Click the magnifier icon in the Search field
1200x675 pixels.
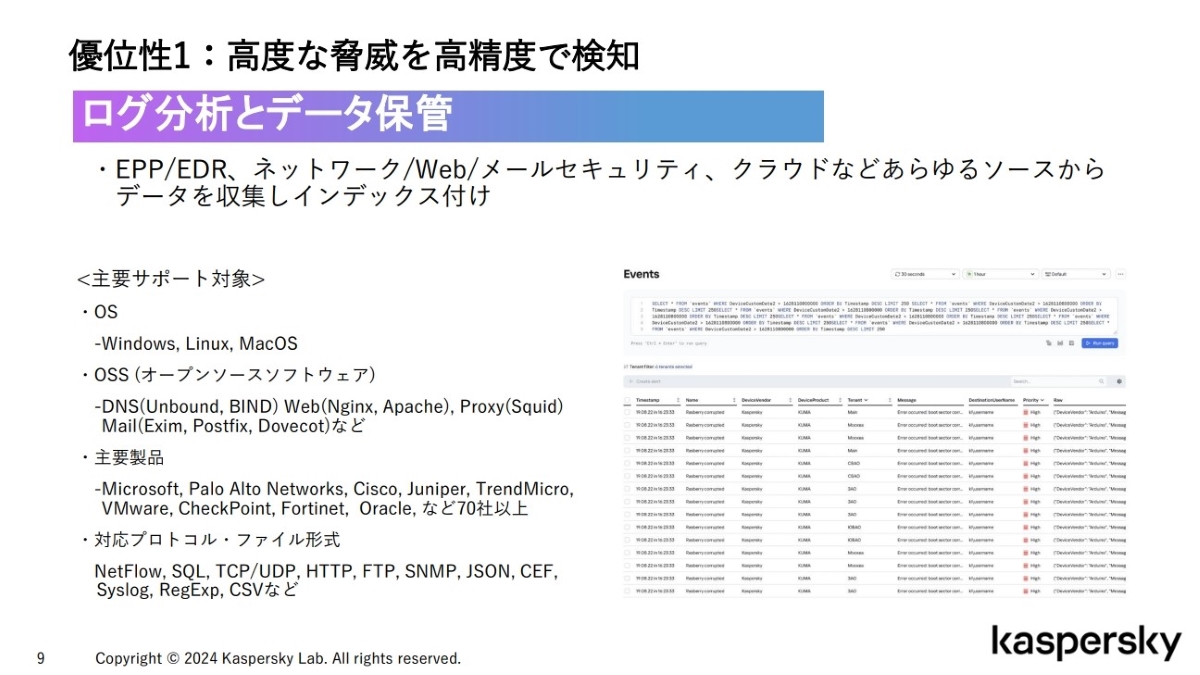[1102, 381]
